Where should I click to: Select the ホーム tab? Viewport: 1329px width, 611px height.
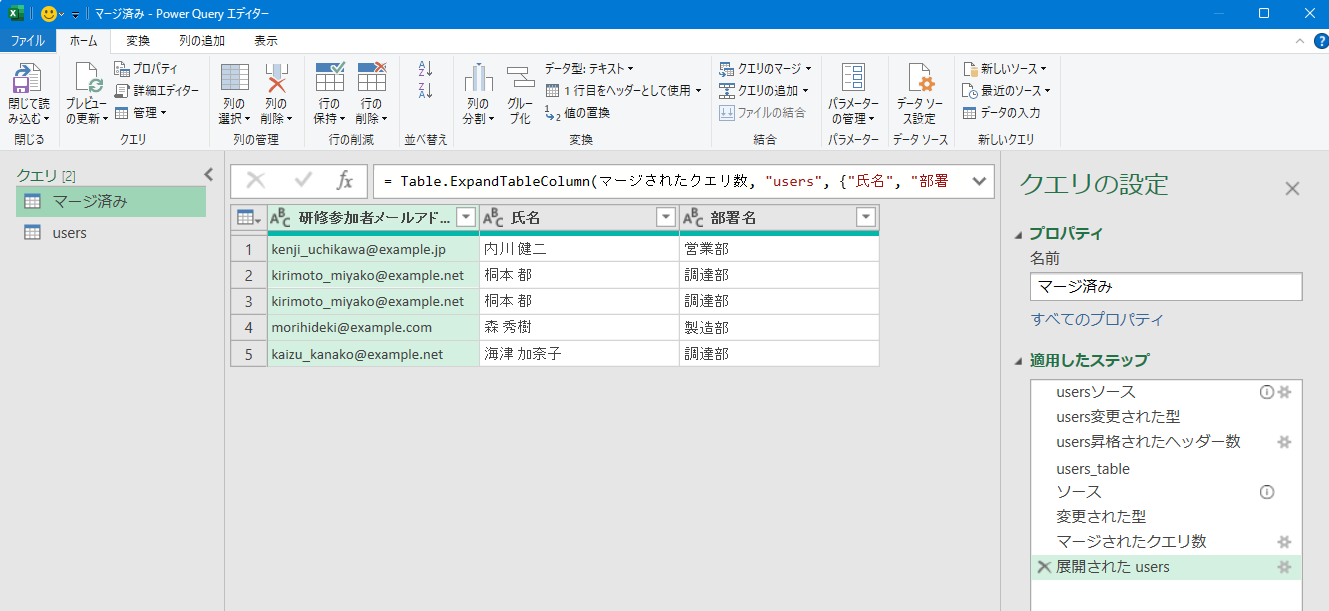[84, 41]
